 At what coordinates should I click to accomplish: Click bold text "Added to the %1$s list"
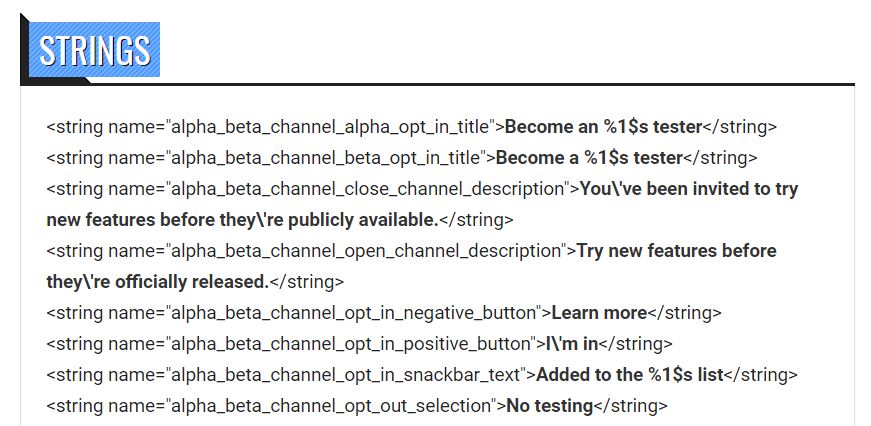[629, 375]
